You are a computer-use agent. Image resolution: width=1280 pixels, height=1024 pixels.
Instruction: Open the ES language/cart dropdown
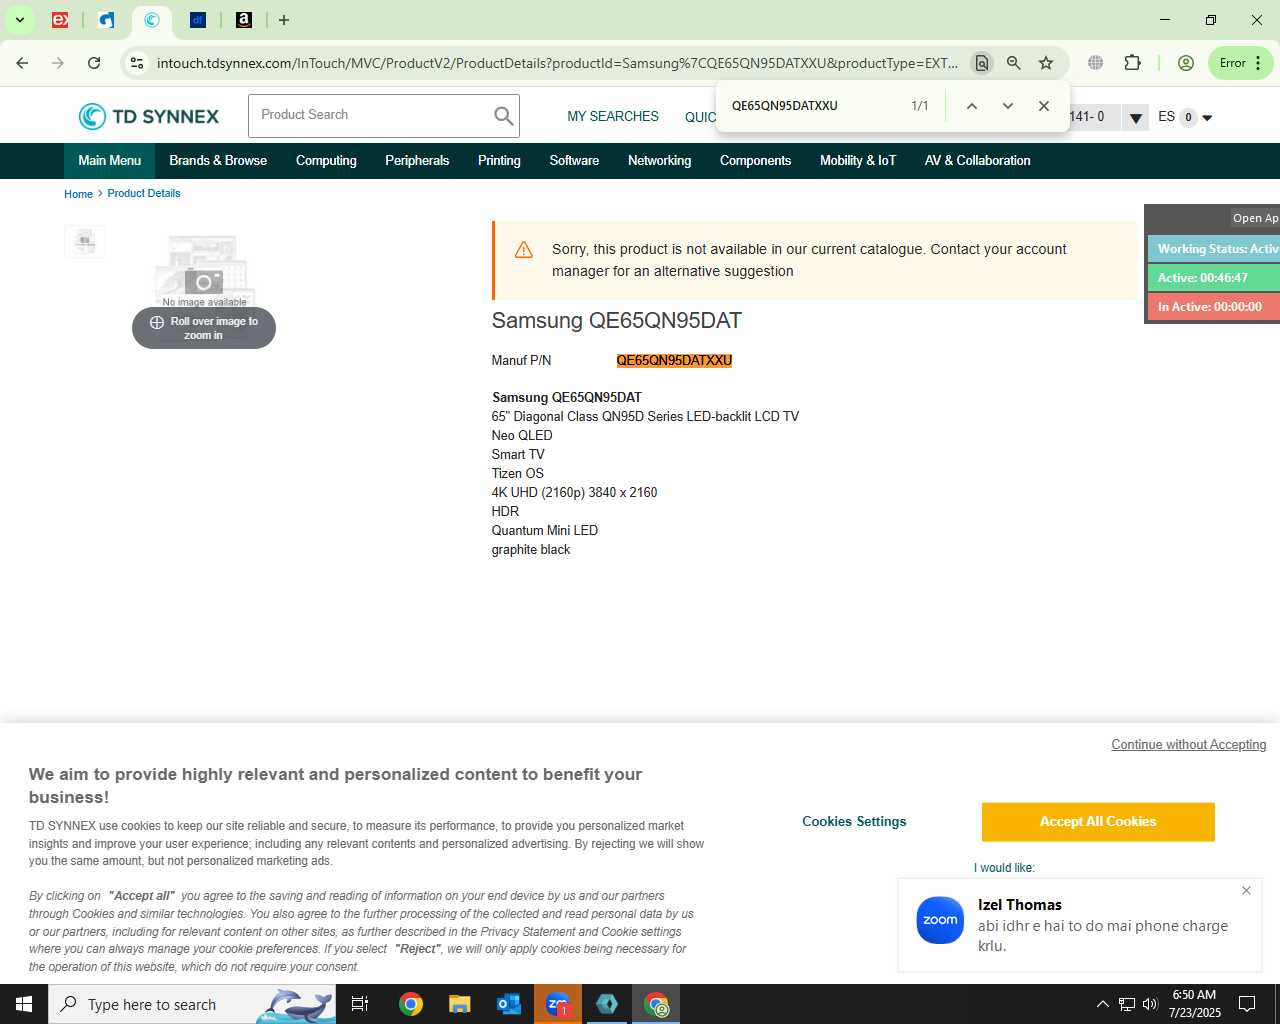coord(1185,117)
